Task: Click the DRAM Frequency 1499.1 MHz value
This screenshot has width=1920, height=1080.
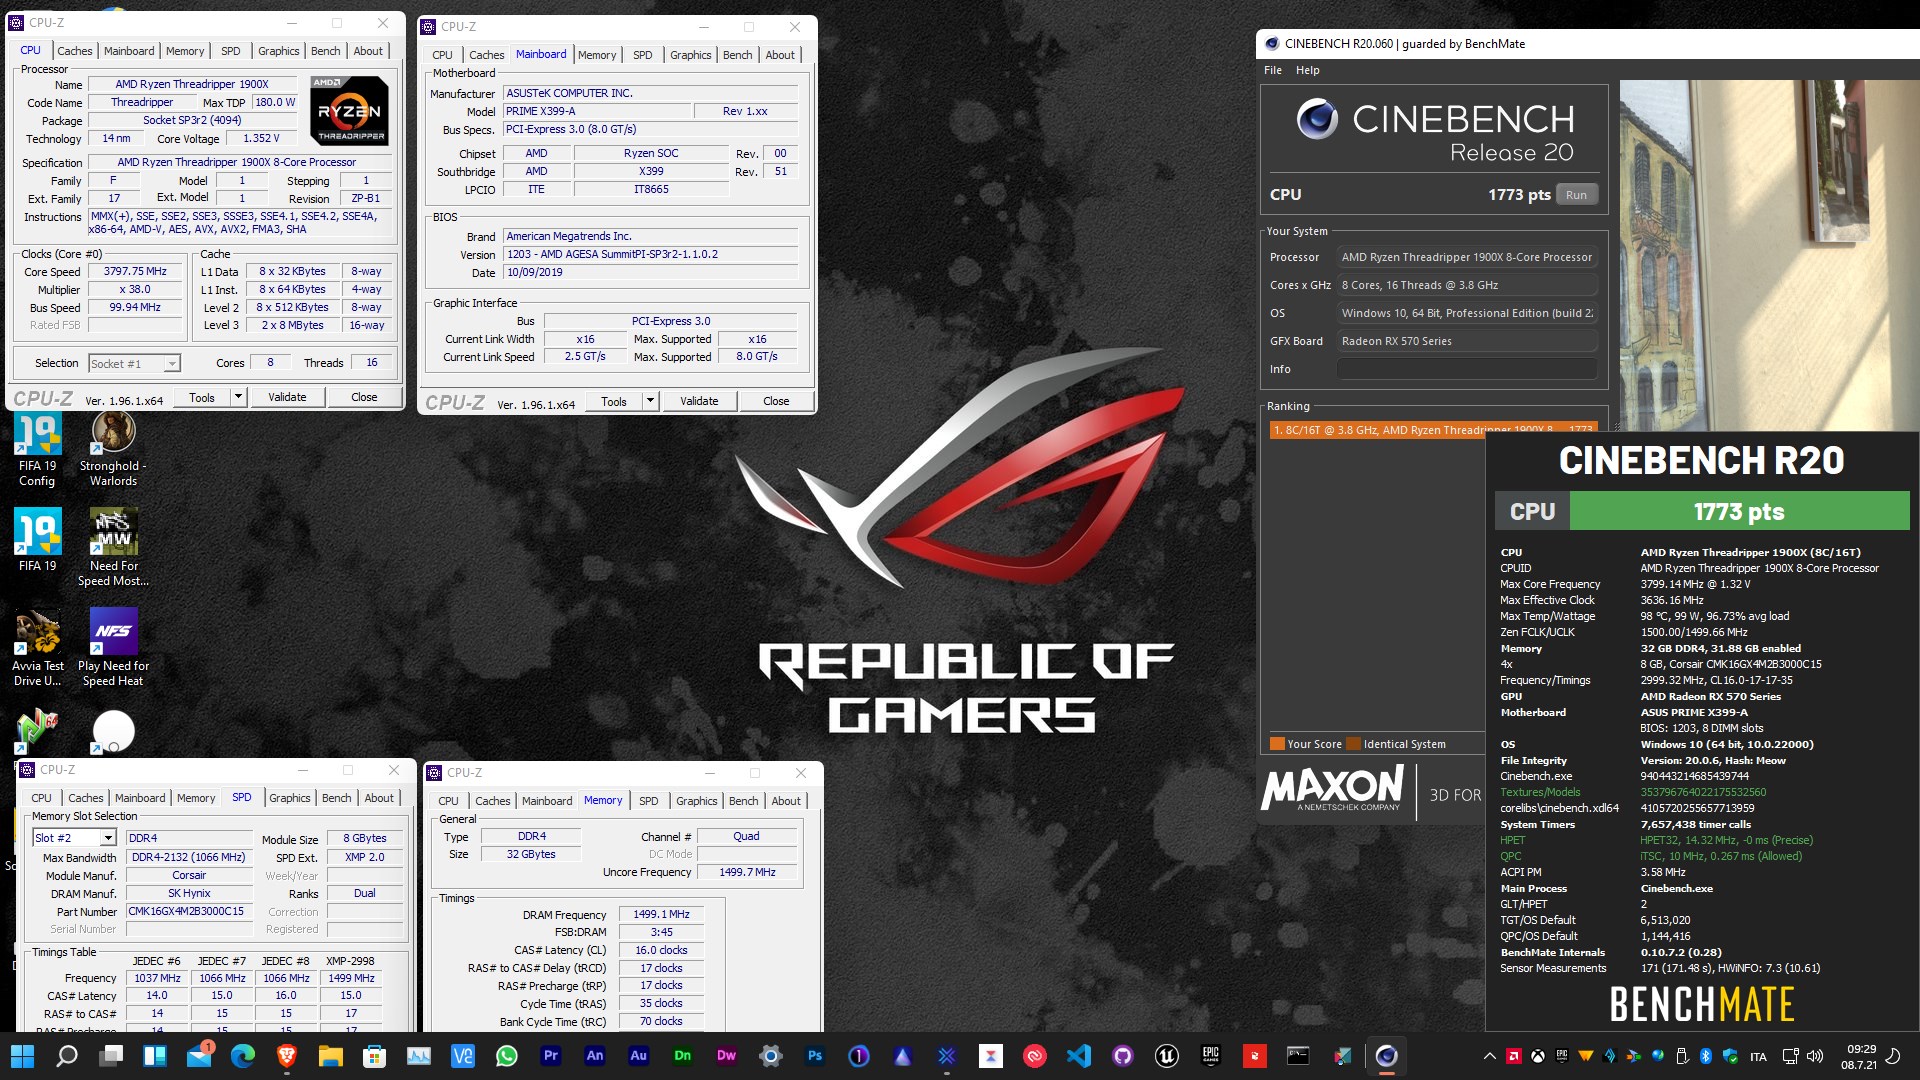Action: (661, 914)
